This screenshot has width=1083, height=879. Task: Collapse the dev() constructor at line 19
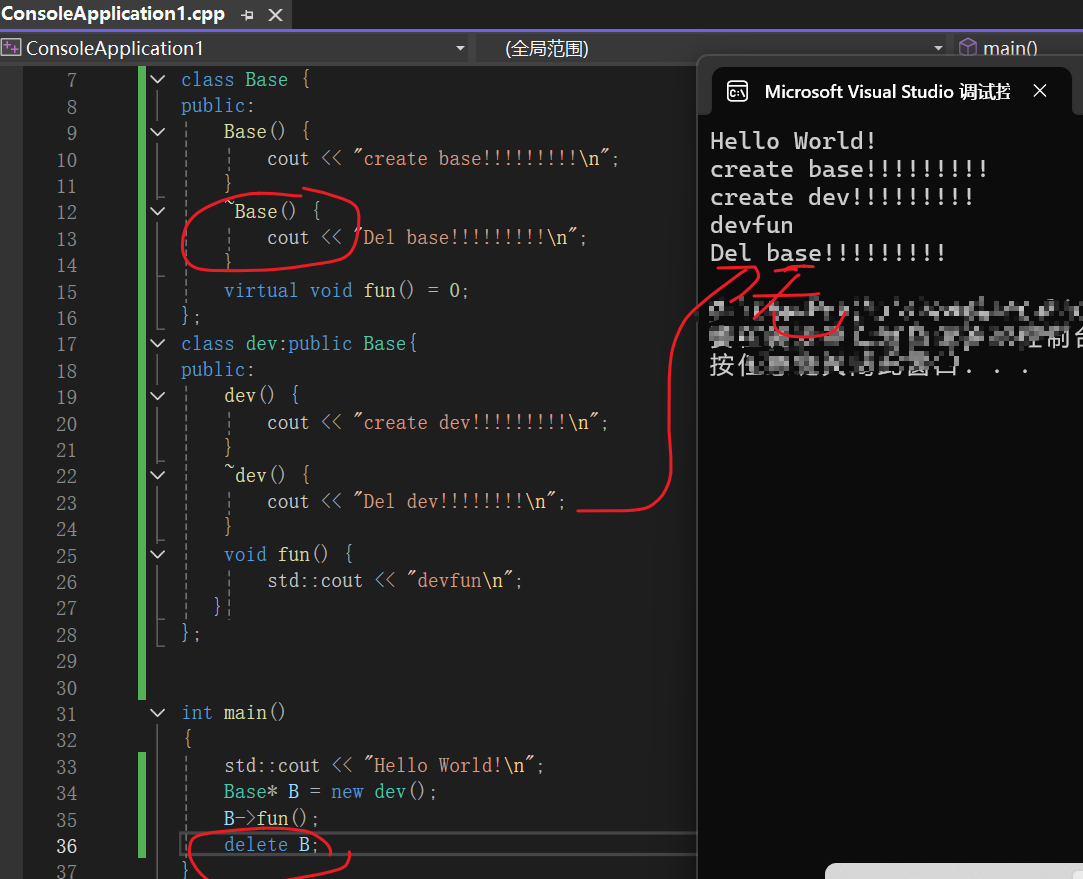pos(157,396)
